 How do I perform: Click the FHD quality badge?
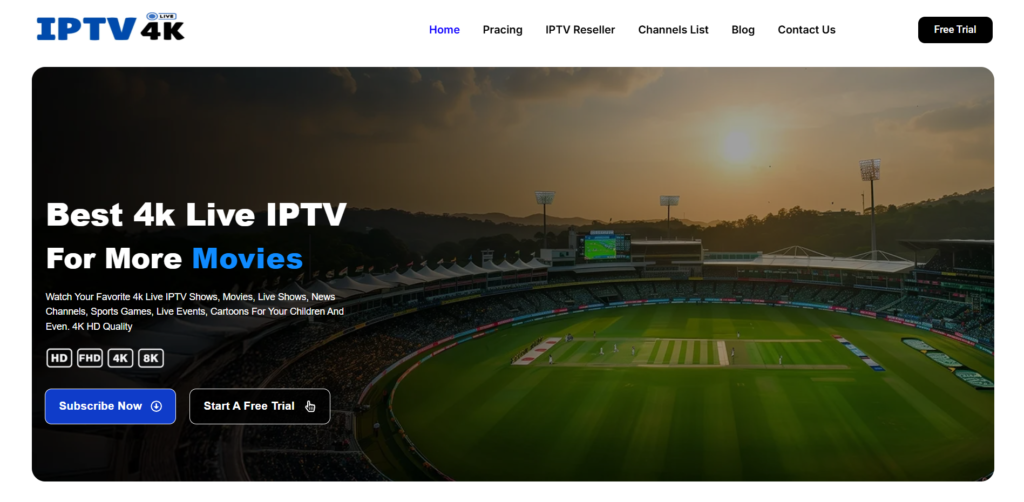pos(90,358)
